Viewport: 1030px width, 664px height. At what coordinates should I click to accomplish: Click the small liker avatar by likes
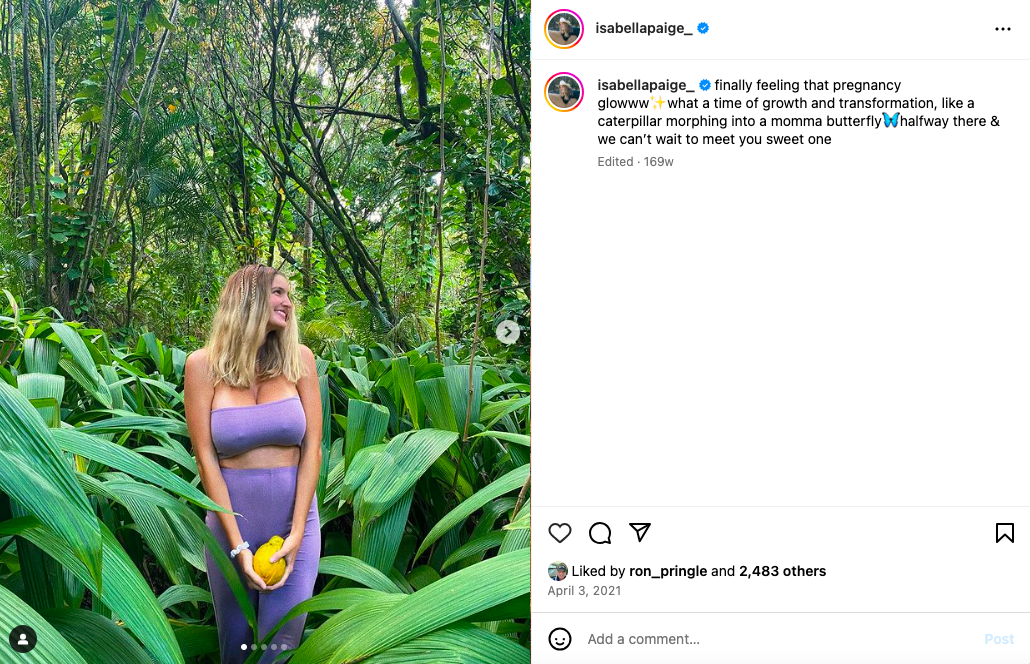point(558,571)
